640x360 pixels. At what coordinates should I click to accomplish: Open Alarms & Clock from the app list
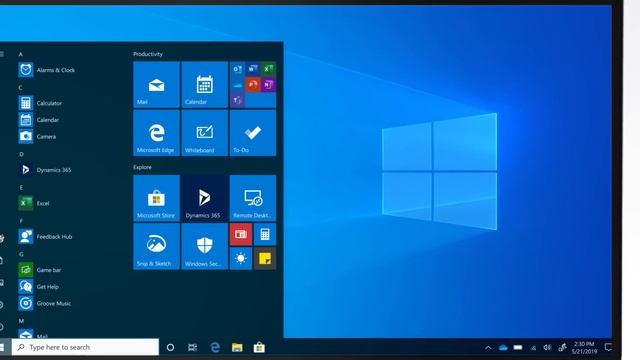click(47, 70)
